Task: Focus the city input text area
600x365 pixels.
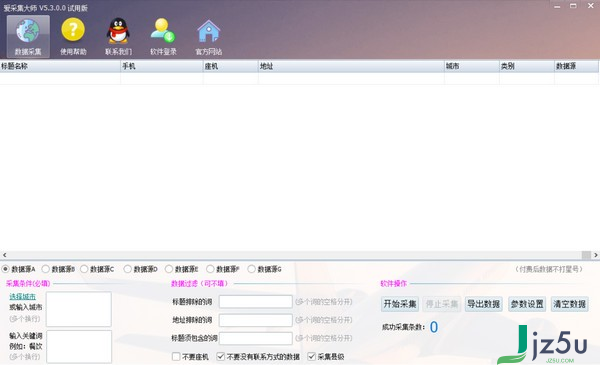Action: (79, 309)
